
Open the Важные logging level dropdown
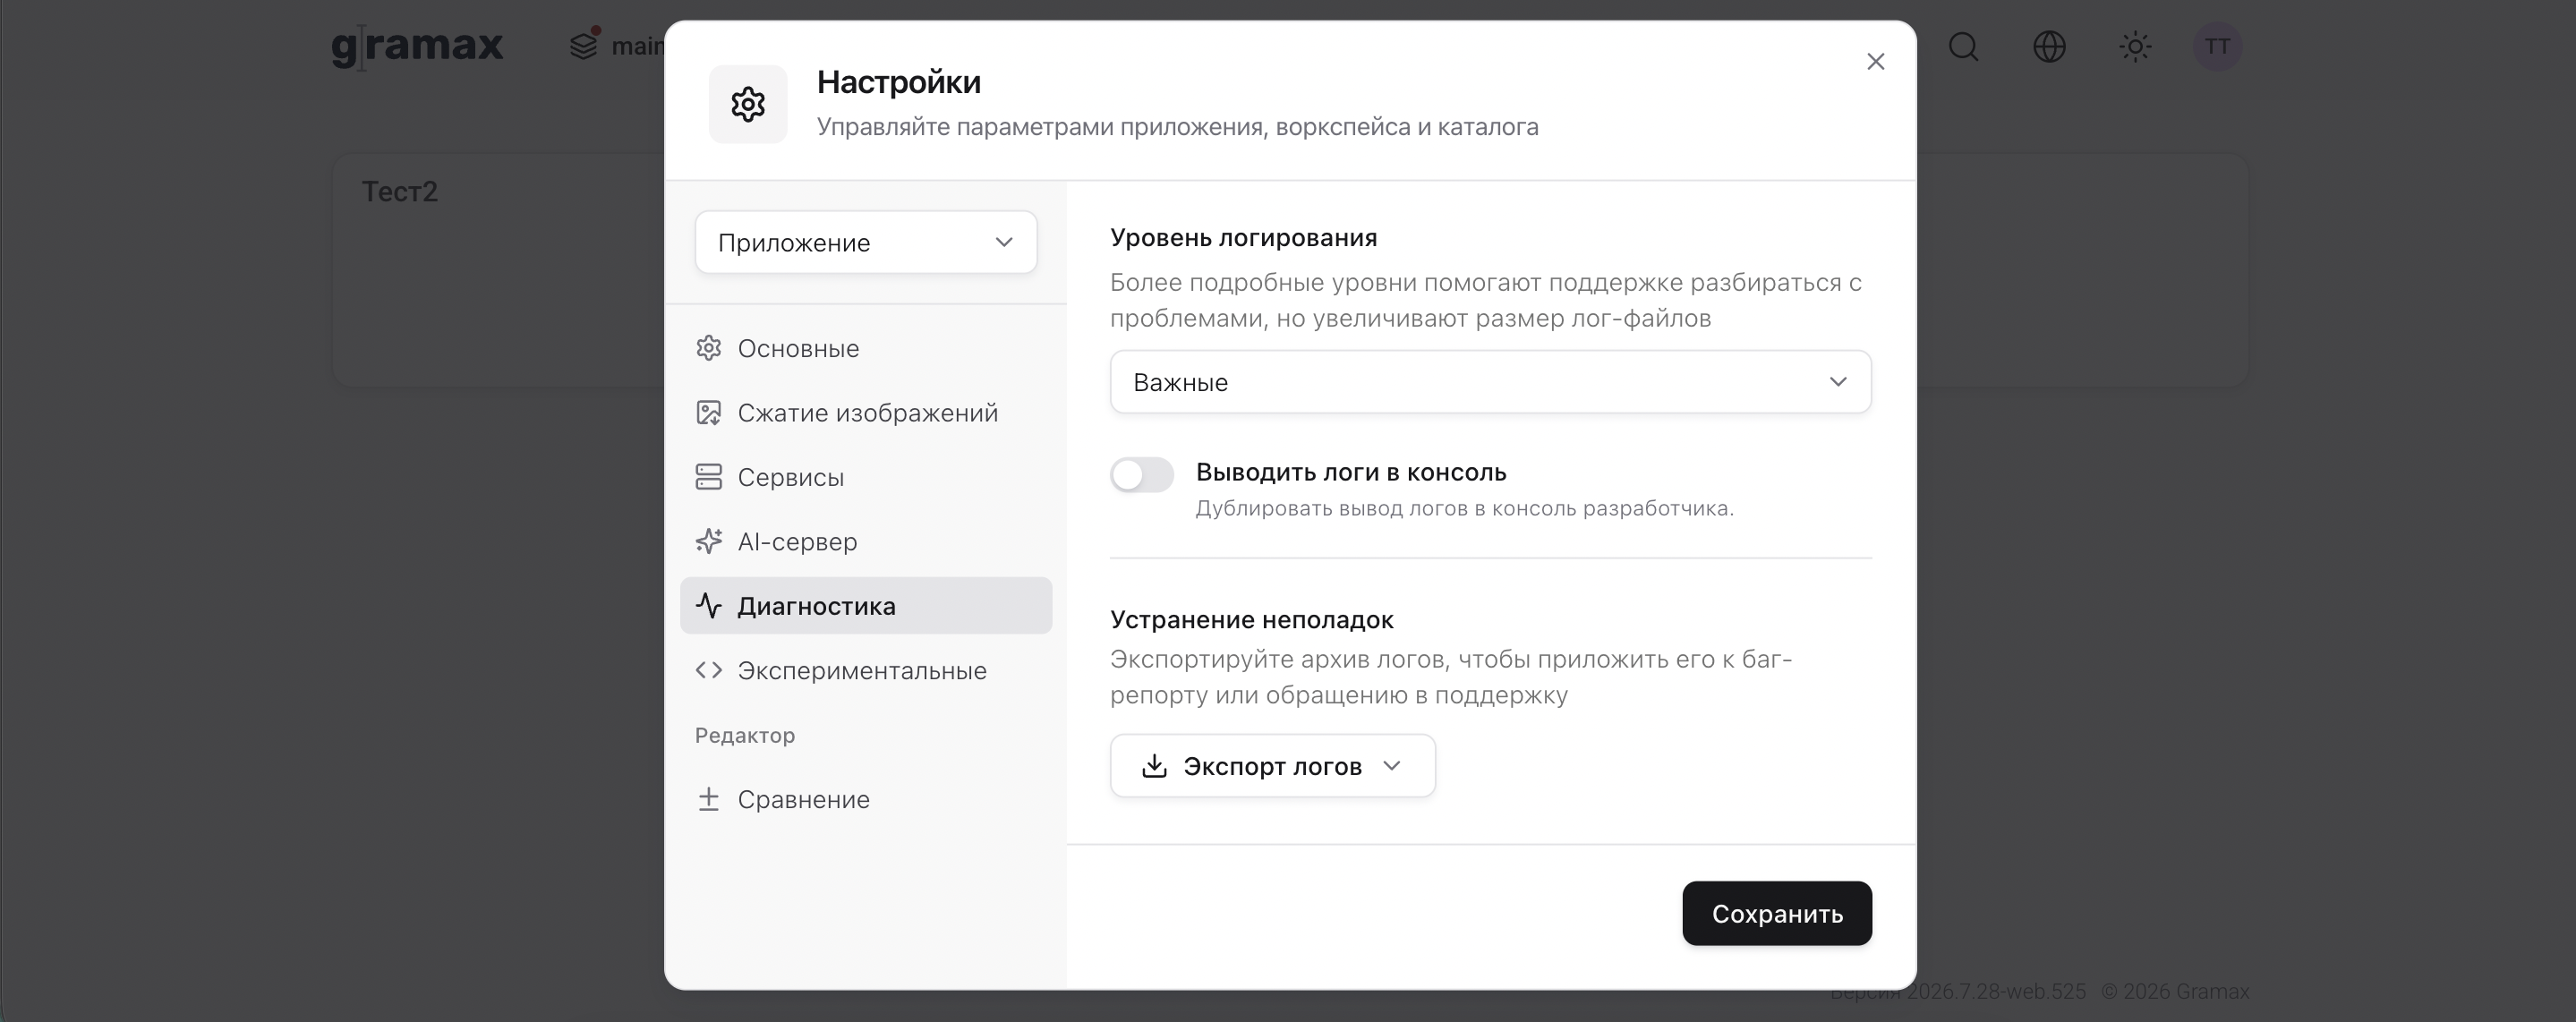pos(1490,382)
